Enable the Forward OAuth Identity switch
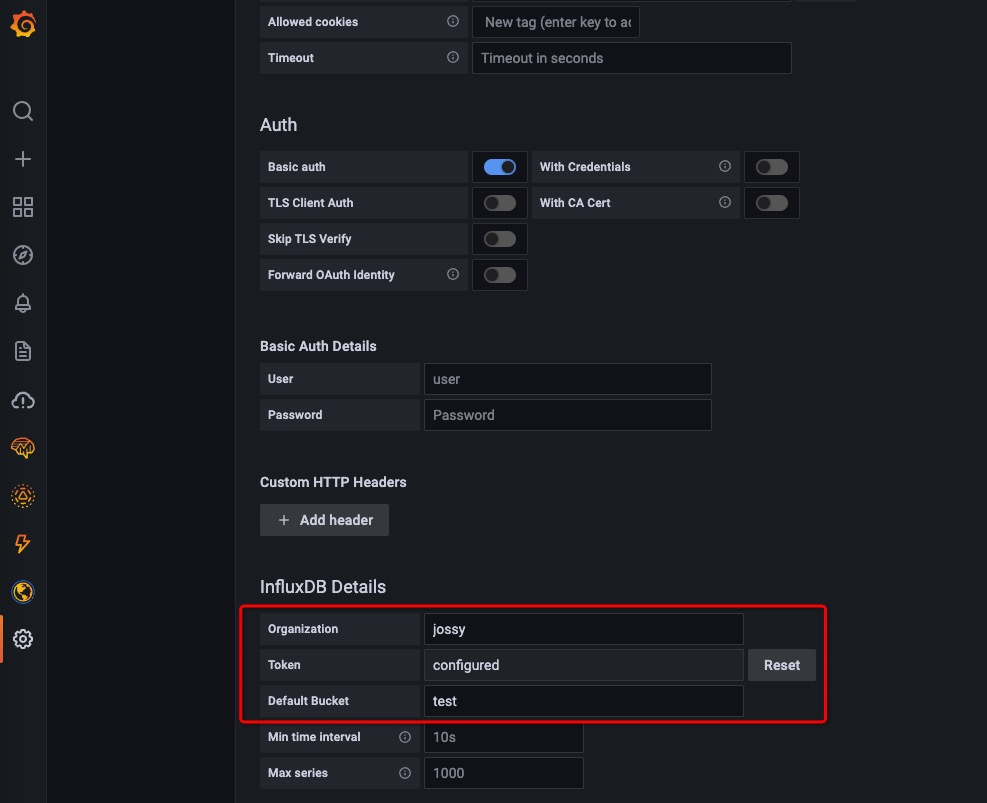The image size is (987, 803). pos(500,275)
